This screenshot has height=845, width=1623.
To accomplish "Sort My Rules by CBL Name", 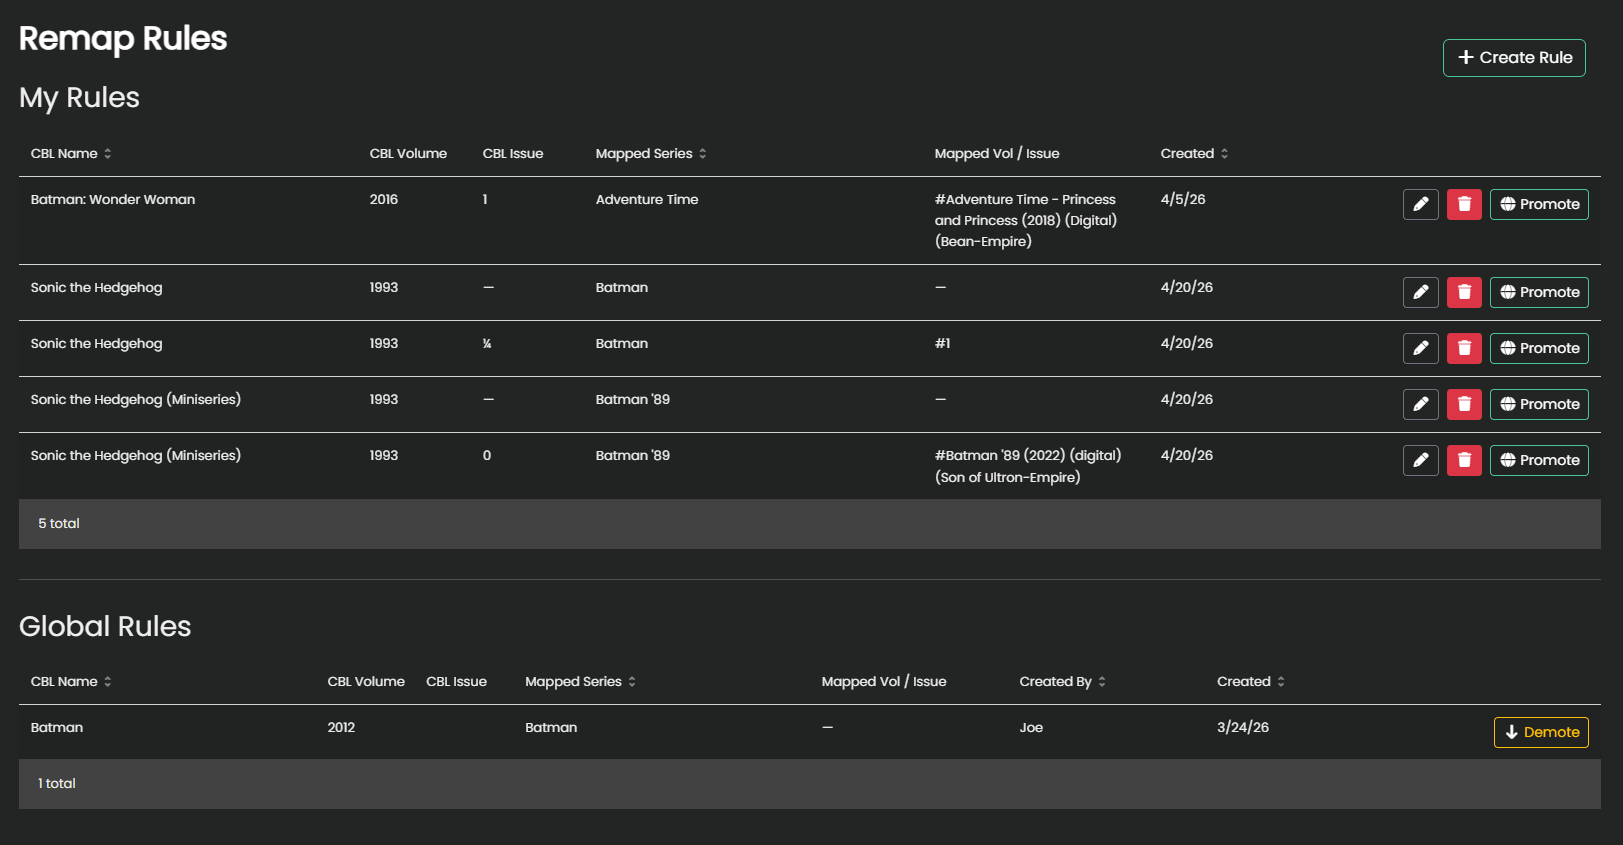I will (71, 153).
